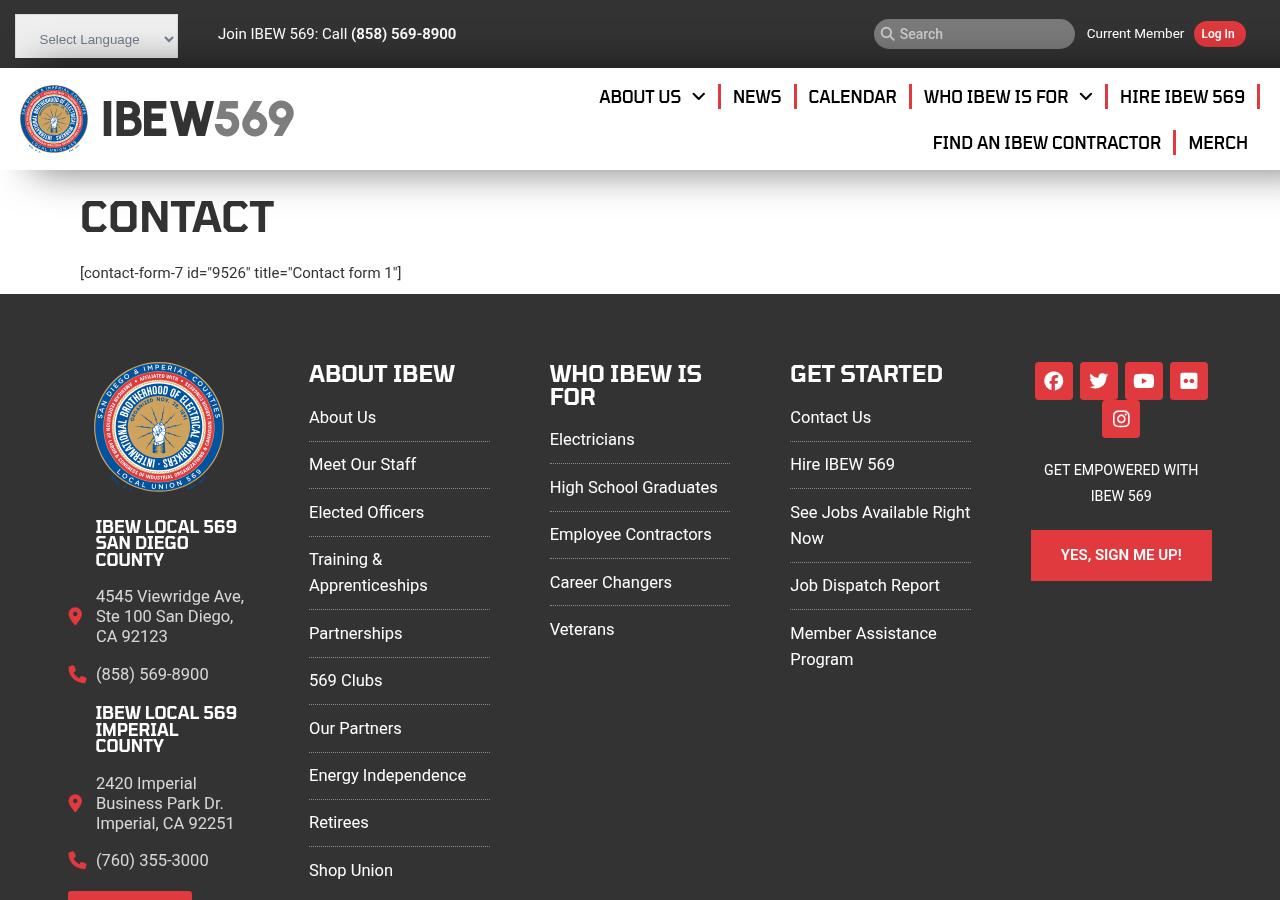Screen dimensions: 1280x900
Task: Click the San Diego address 4545 Viewridge Ave
Action: click(x=170, y=617)
